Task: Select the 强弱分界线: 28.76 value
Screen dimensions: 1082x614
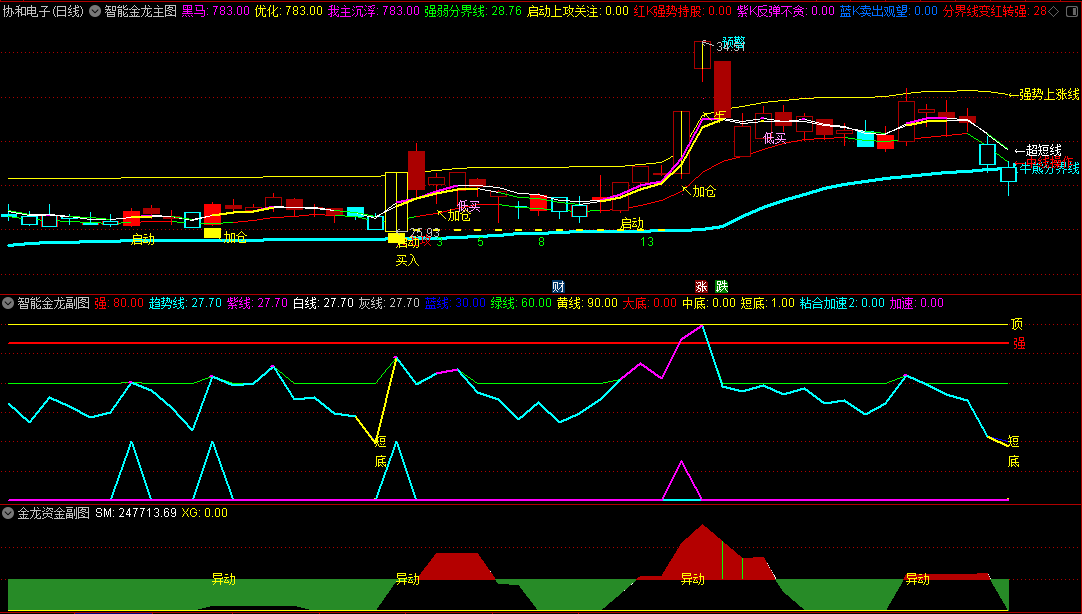Action: (473, 11)
